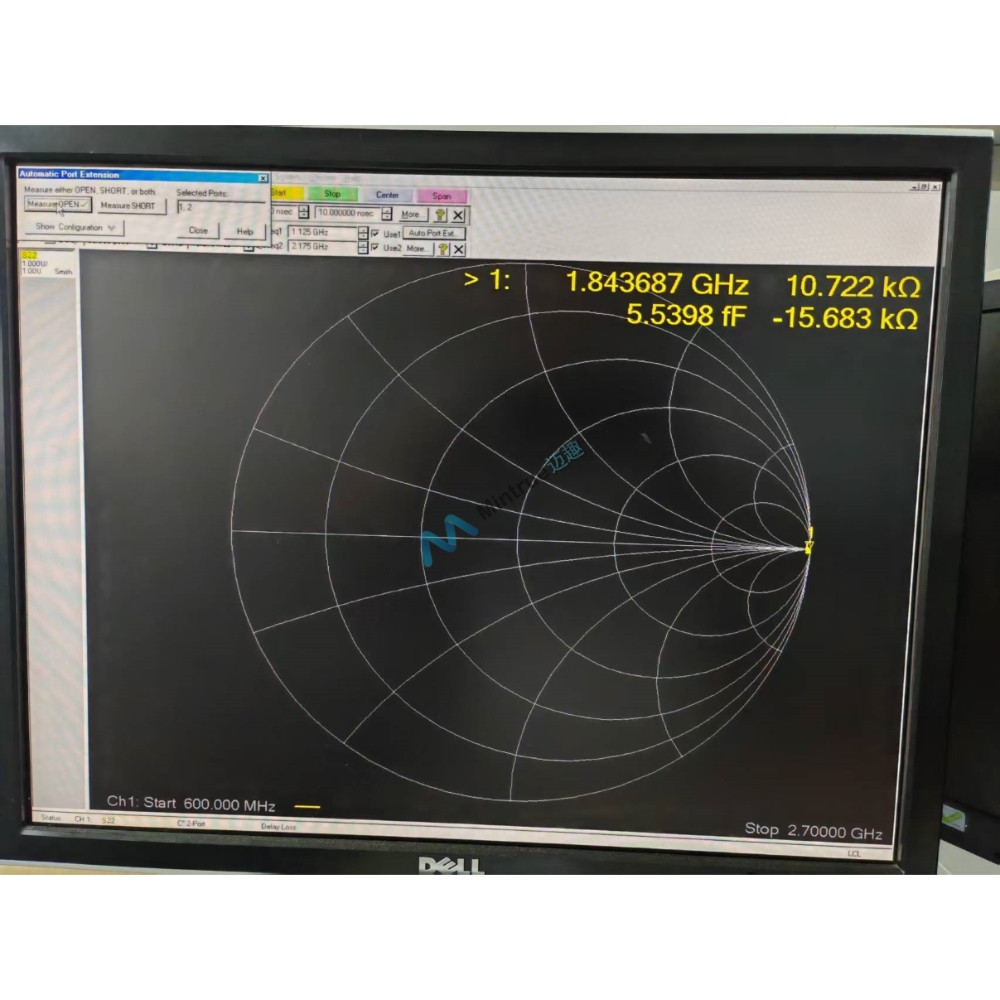The image size is (1000, 1000).
Task: Click the help question icon in nsec row
Action: point(440,216)
